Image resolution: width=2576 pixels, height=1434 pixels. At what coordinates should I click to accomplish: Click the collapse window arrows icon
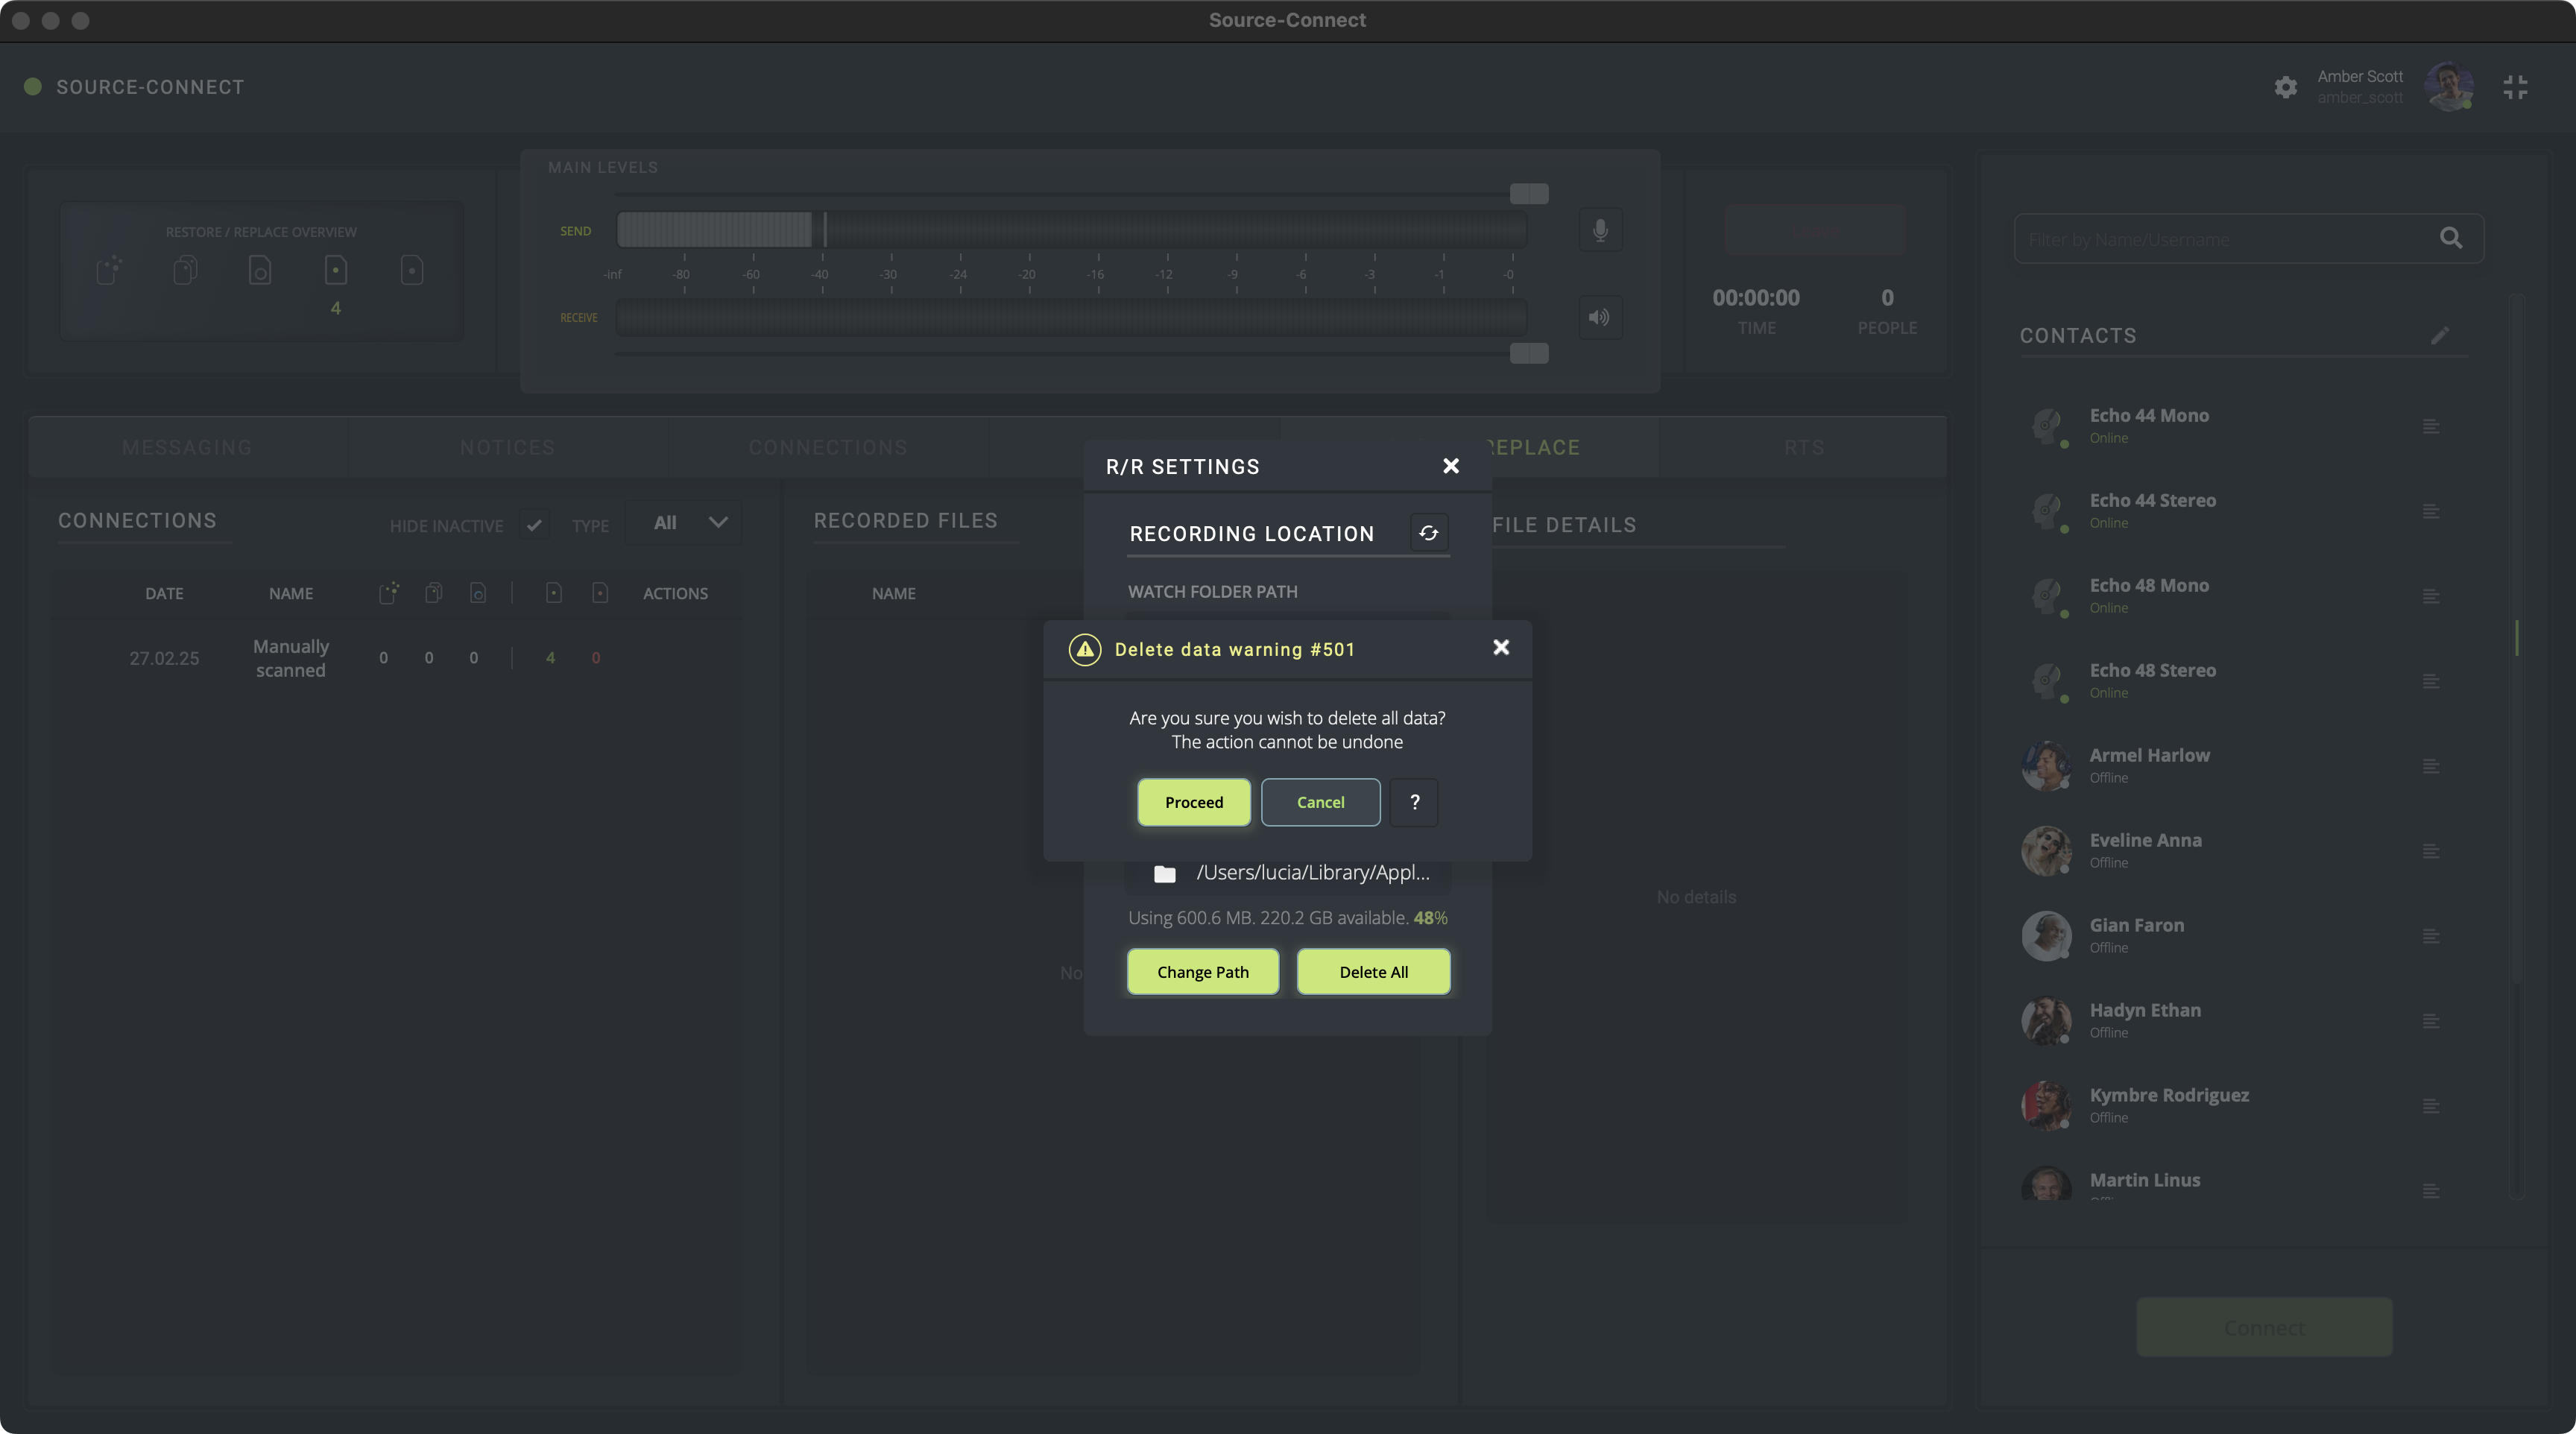tap(2515, 87)
